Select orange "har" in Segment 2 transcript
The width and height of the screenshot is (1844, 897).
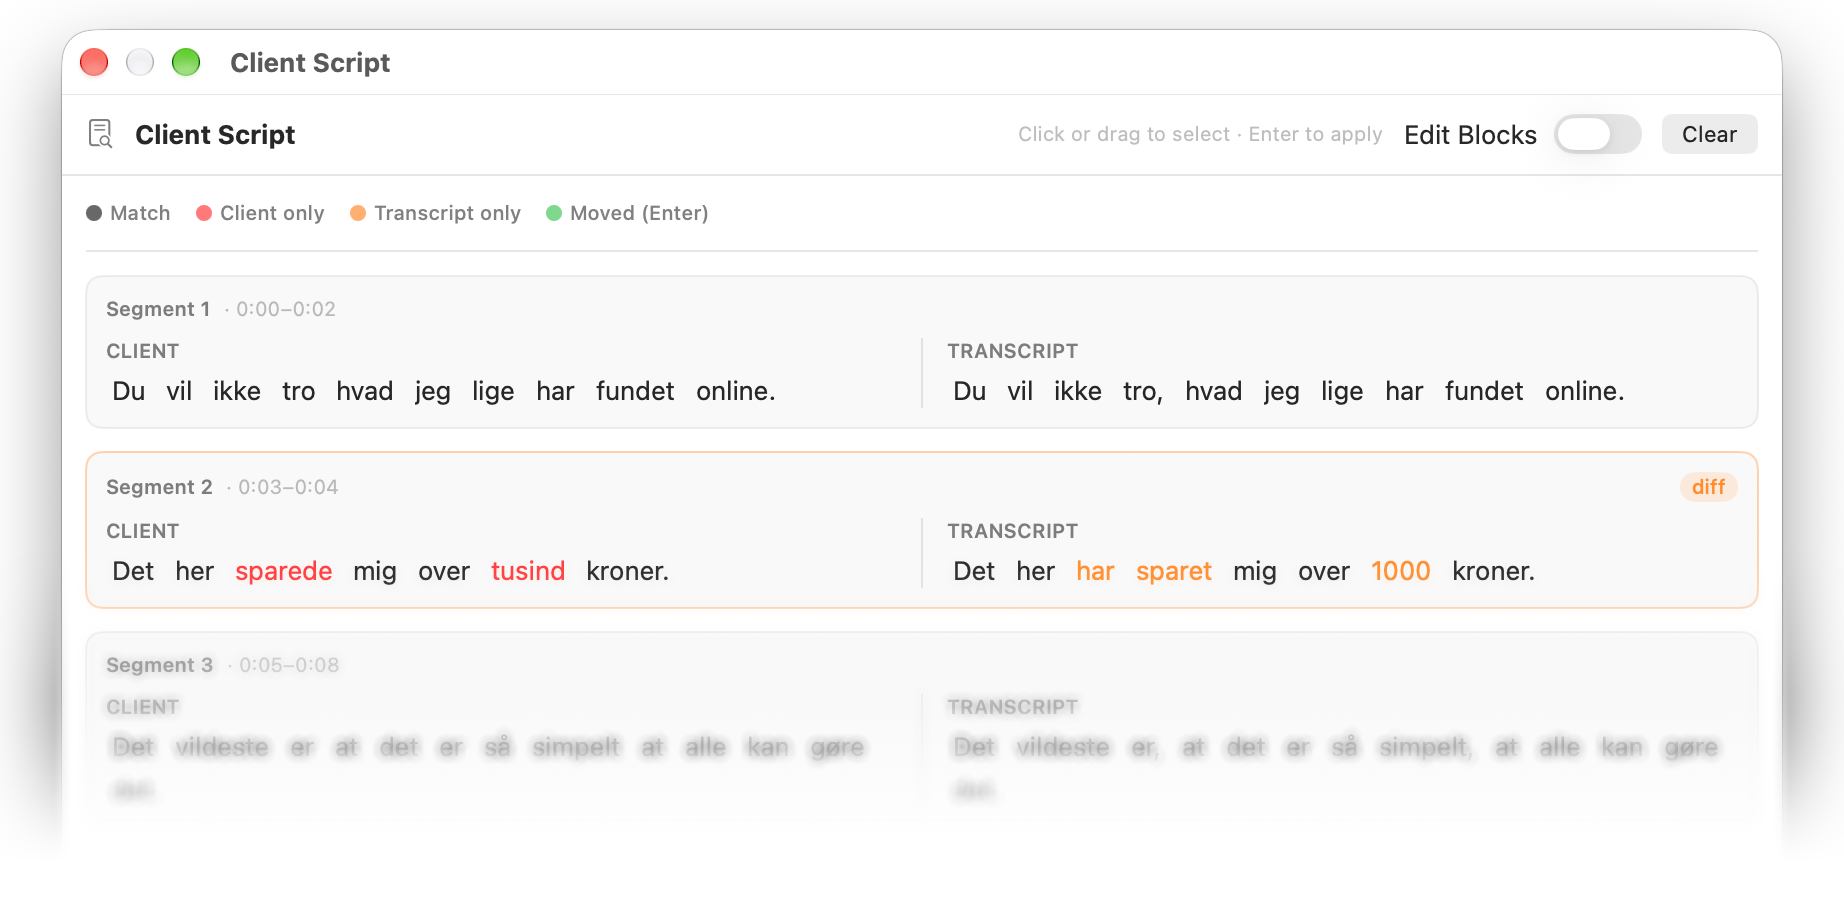pos(1095,571)
